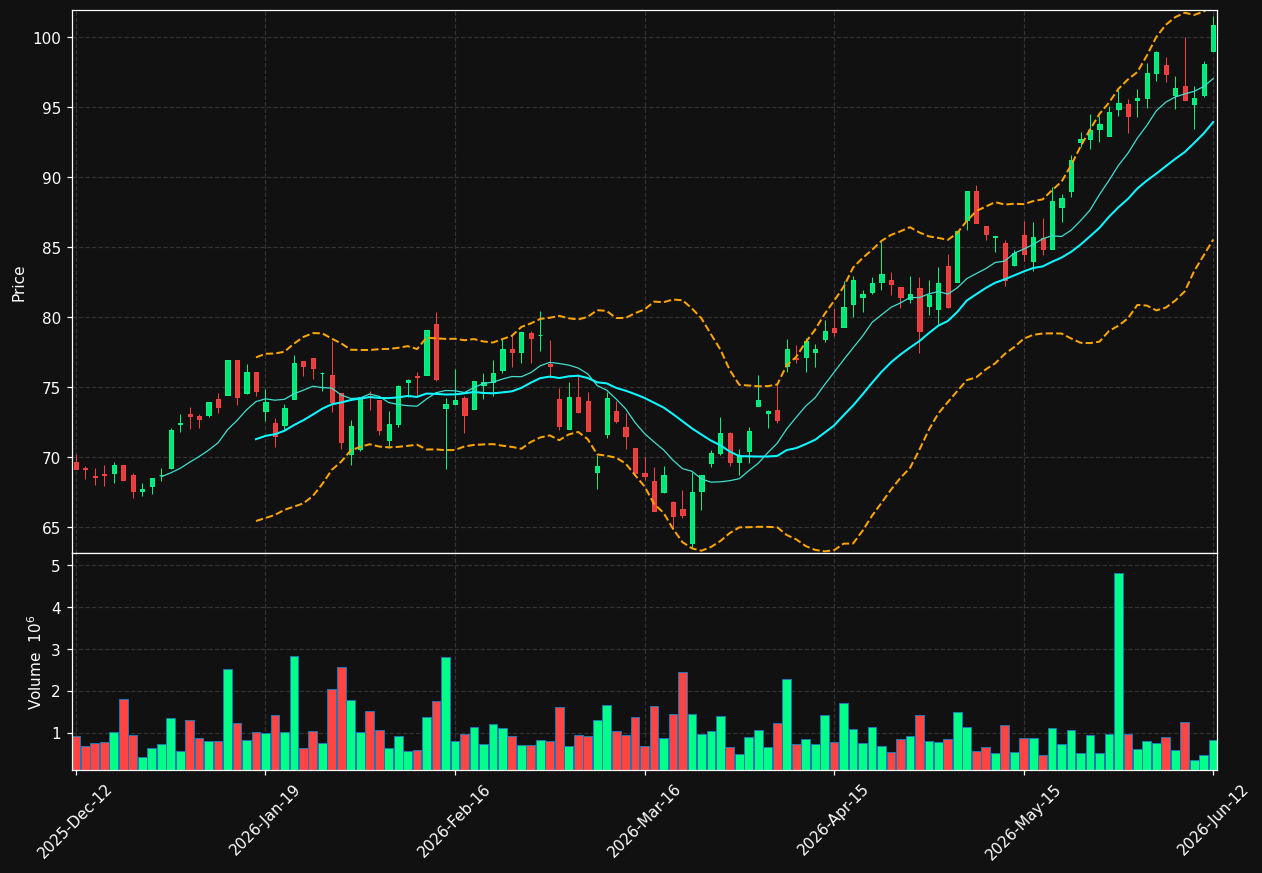Select volume axis tick label 5
The width and height of the screenshot is (1262, 873).
pyautogui.click(x=57, y=566)
